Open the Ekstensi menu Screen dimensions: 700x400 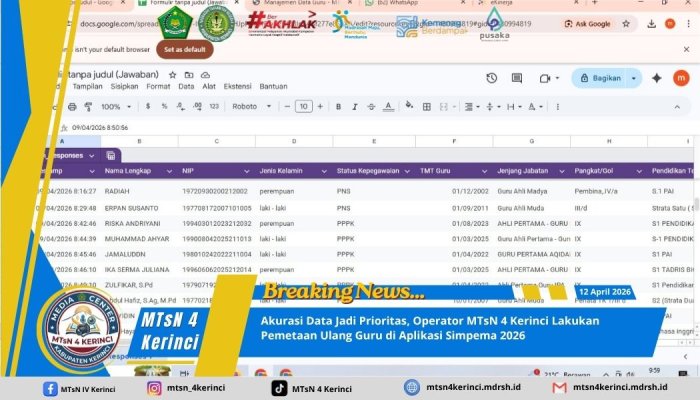pyautogui.click(x=238, y=87)
